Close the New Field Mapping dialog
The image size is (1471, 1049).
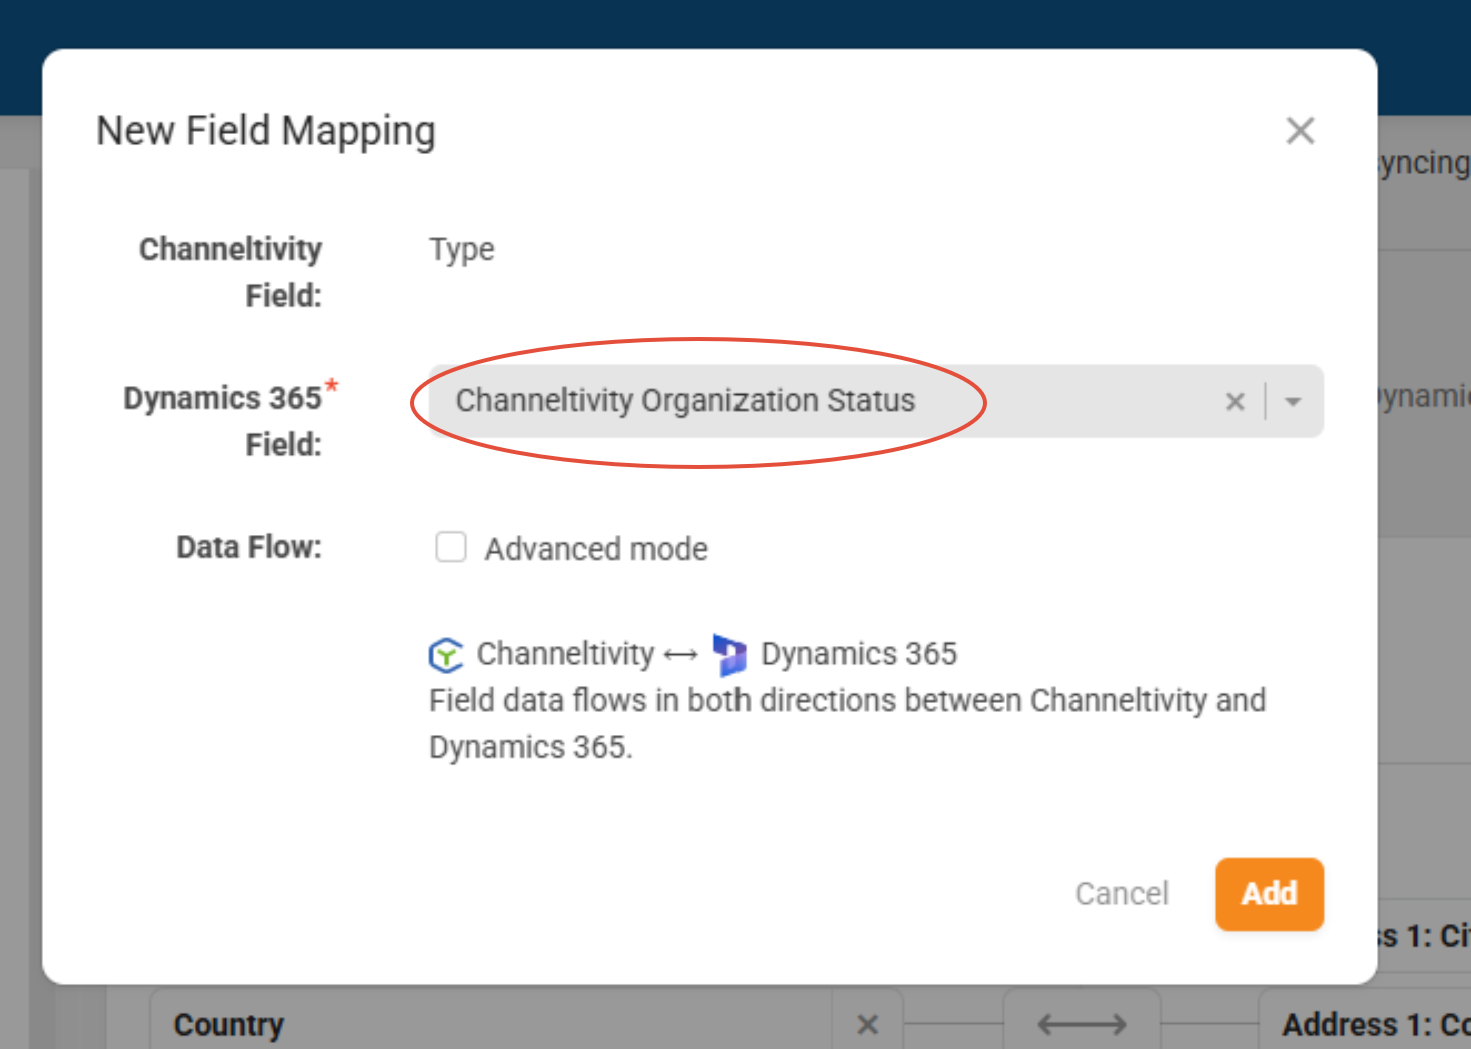pos(1300,131)
